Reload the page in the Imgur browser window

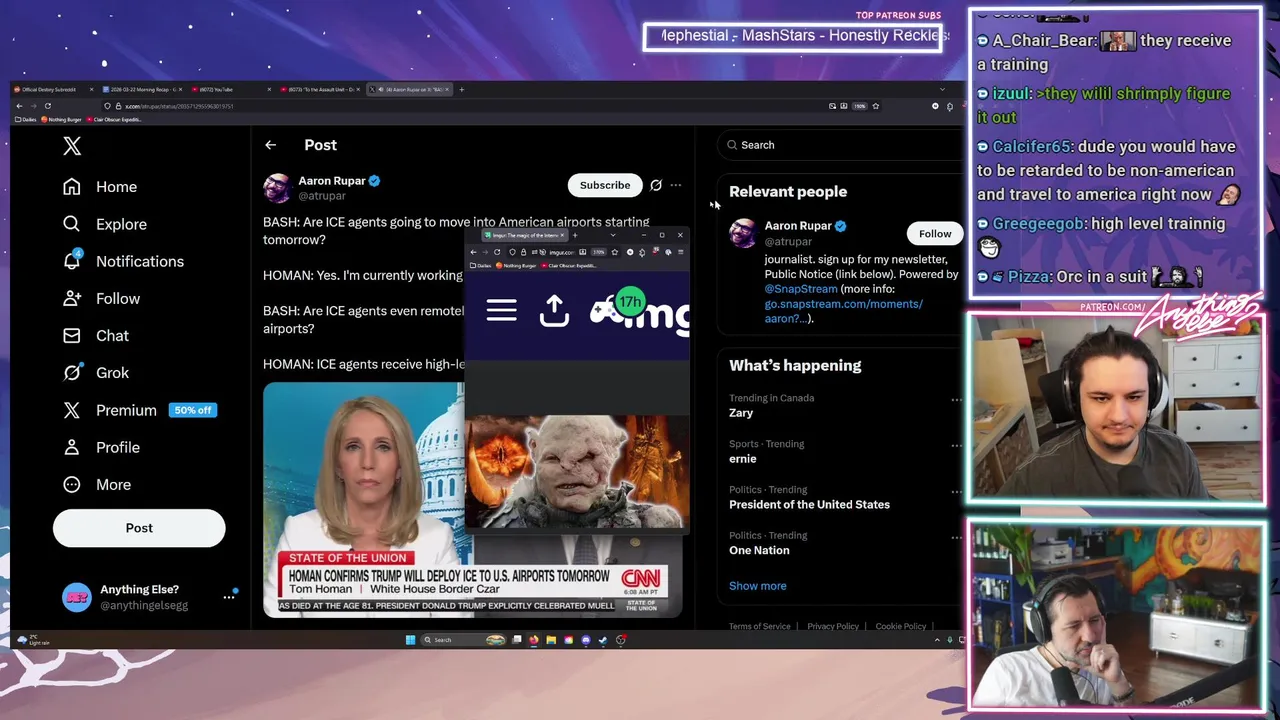[x=497, y=252]
